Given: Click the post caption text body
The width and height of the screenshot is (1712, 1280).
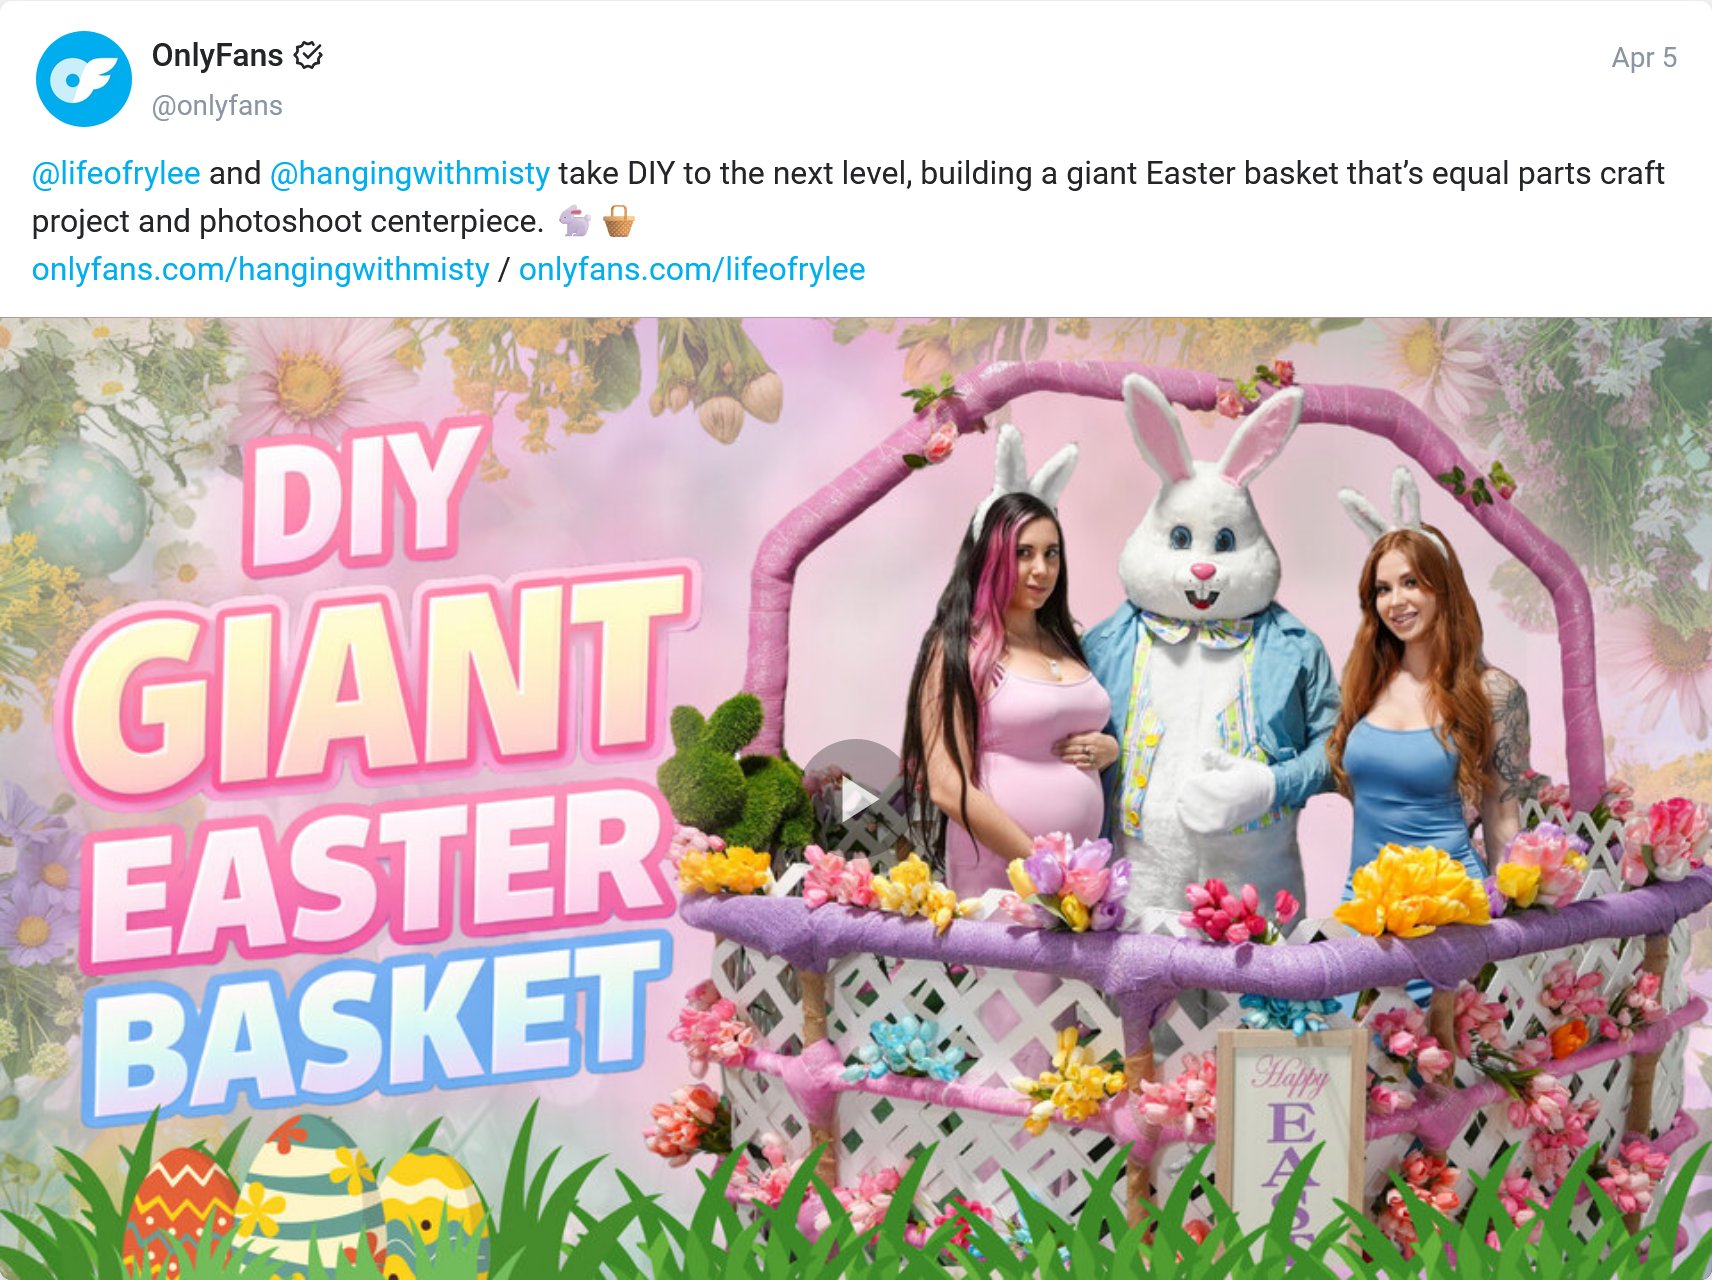Looking at the screenshot, I should click(x=848, y=221).
